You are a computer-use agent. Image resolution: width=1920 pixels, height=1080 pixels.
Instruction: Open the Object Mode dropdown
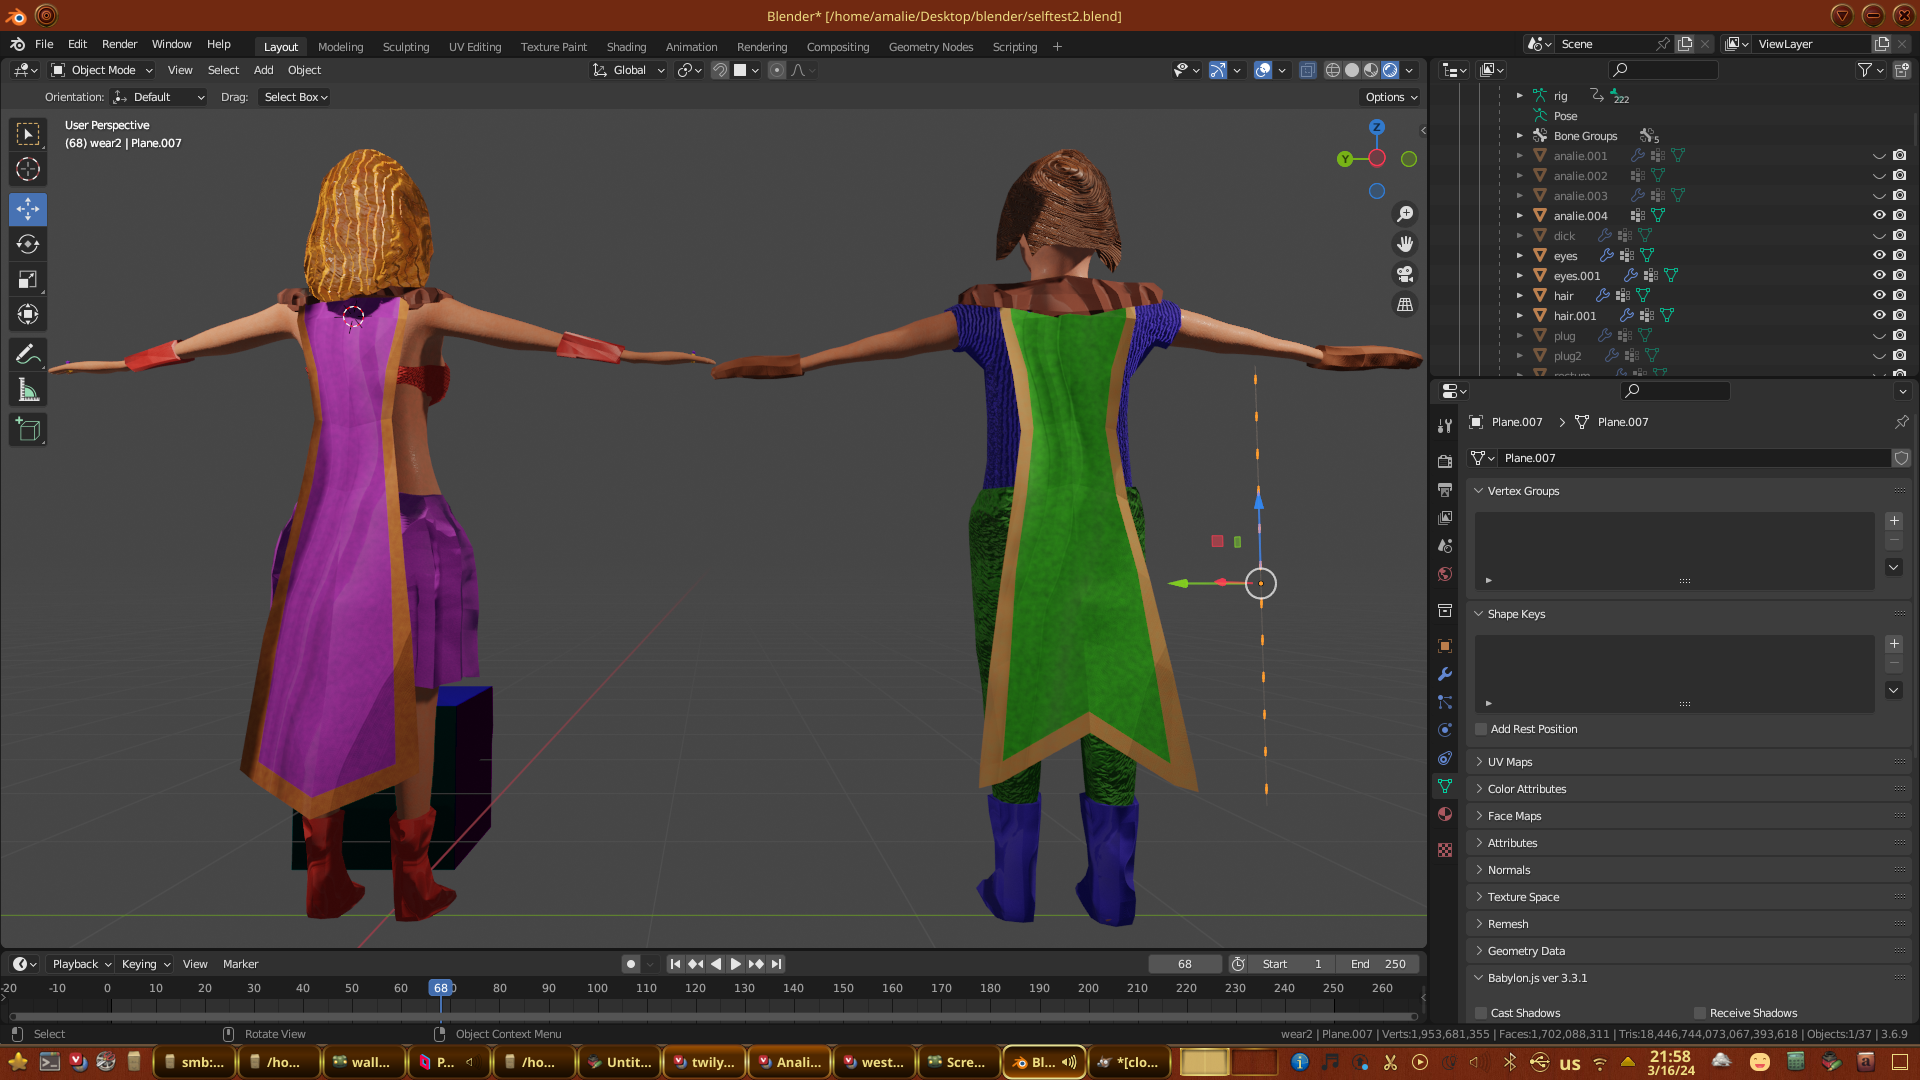pyautogui.click(x=102, y=70)
